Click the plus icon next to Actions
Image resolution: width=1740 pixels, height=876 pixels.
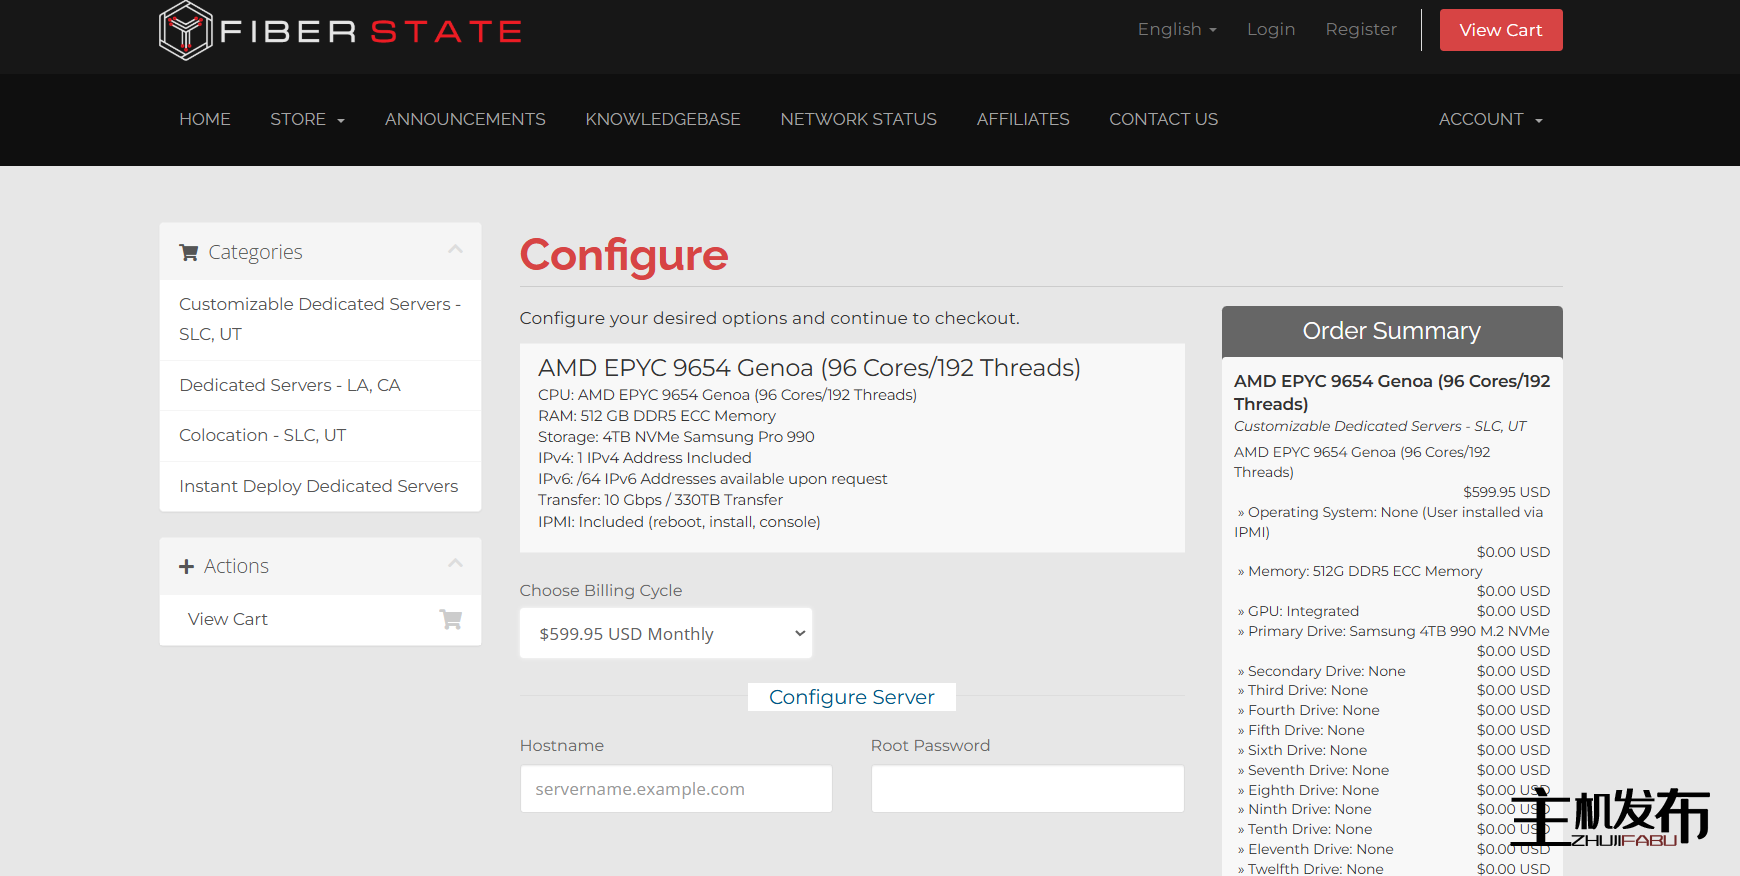(186, 567)
